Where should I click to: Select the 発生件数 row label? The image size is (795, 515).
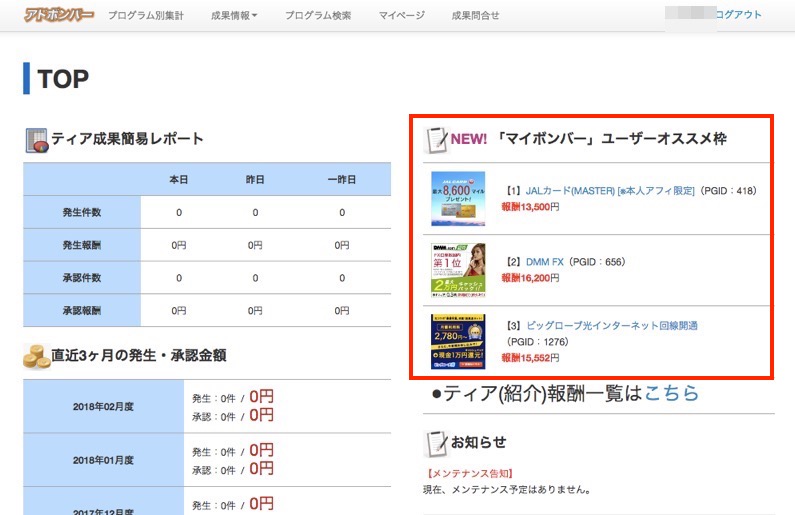(82, 212)
